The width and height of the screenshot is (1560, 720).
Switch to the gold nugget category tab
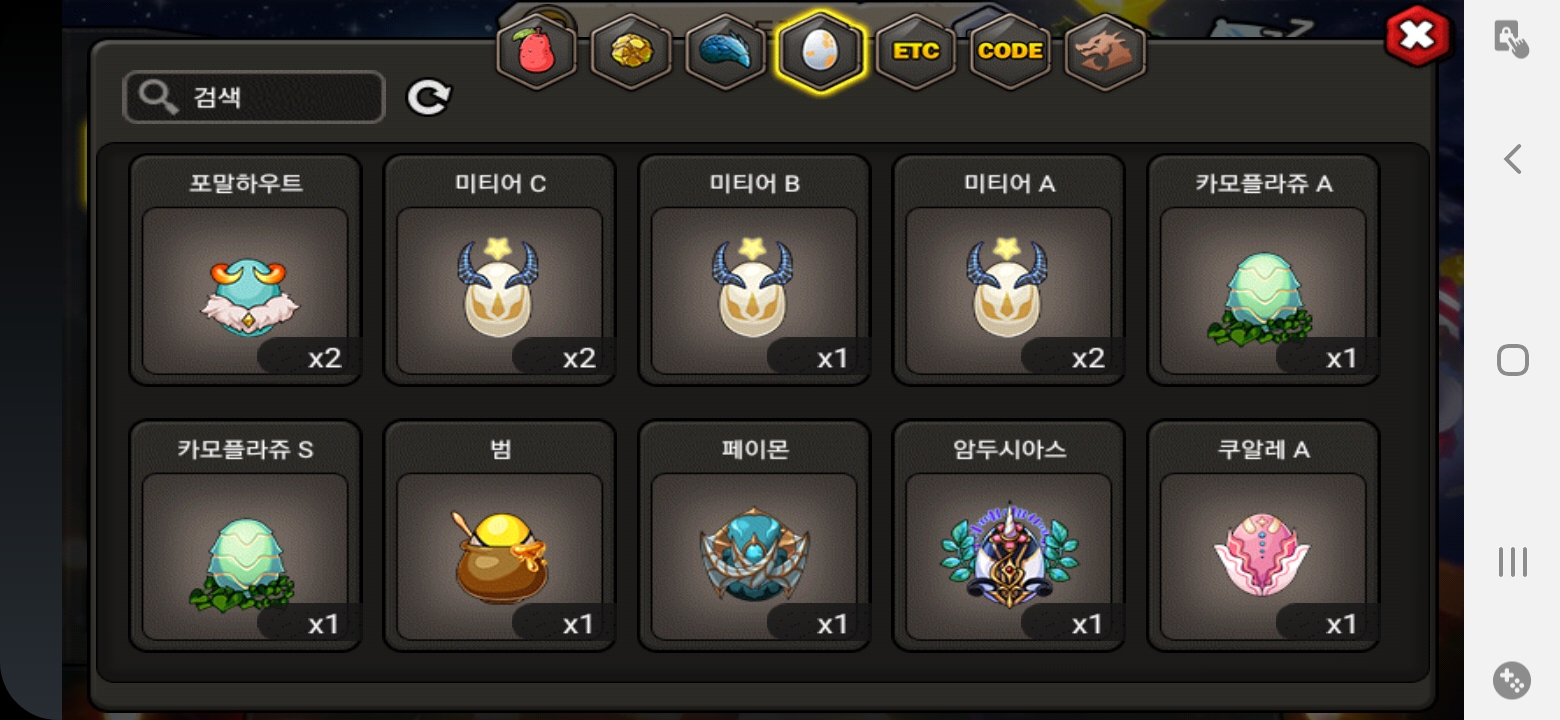click(x=631, y=51)
